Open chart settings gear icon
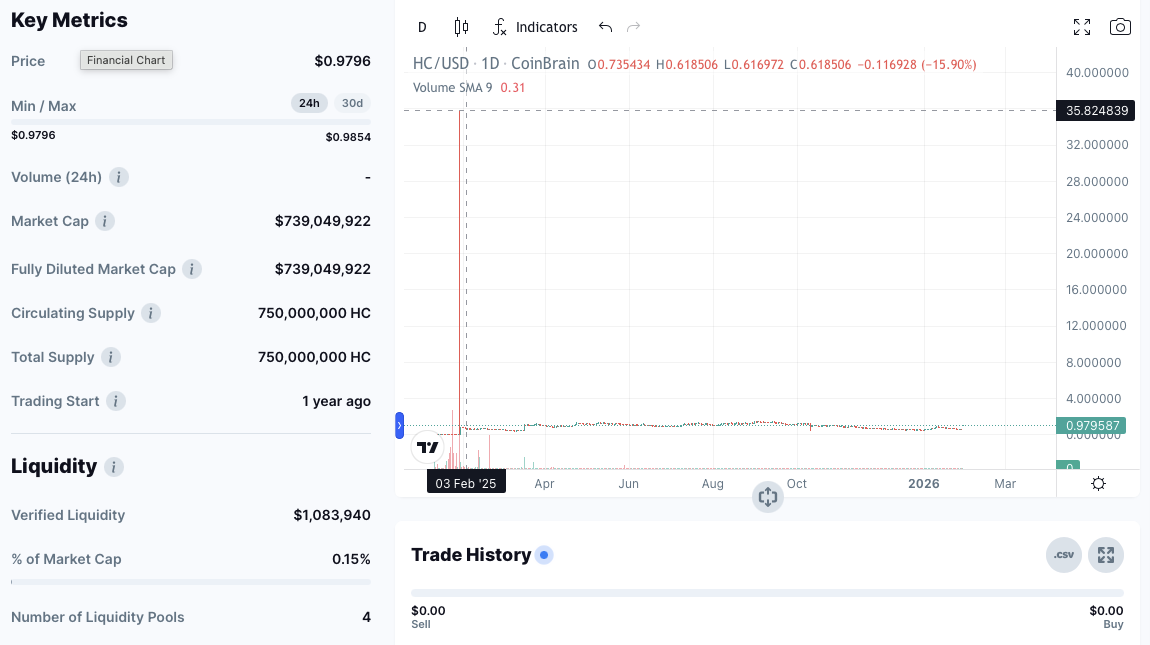Viewport: 1150px width, 645px height. [x=1098, y=484]
